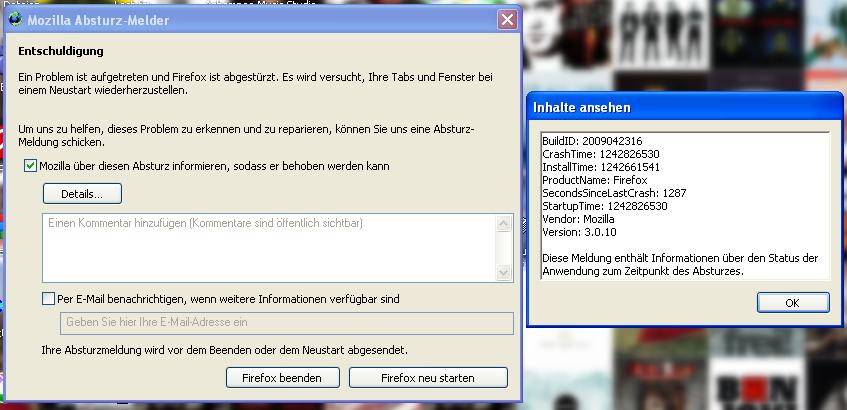Focus the E-Mail-Adresse input field
This screenshot has width=847, height=410.
286,323
